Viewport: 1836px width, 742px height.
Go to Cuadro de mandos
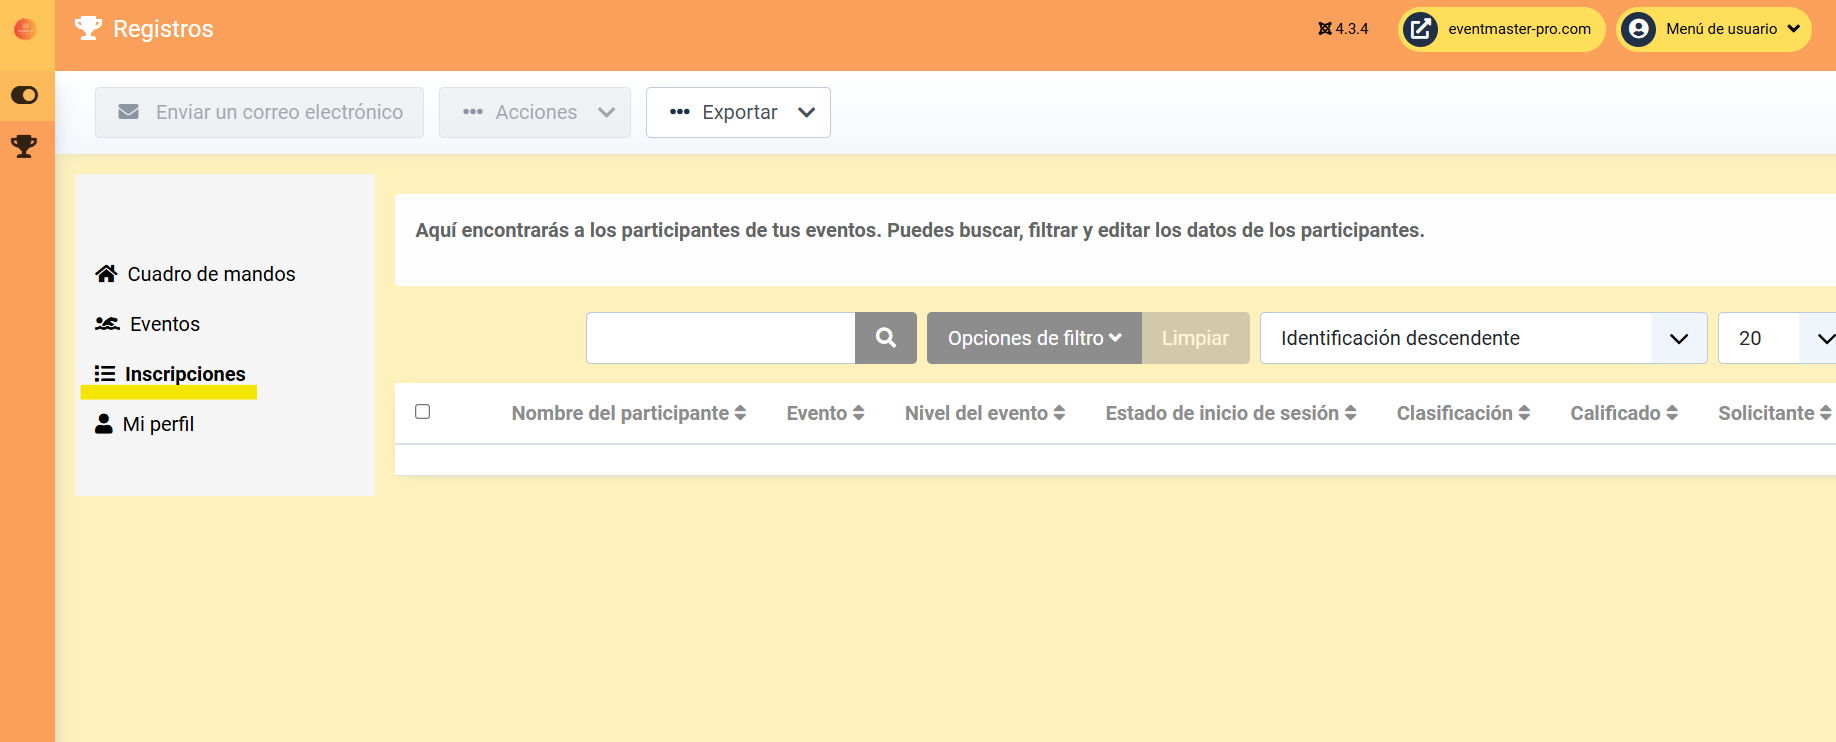tap(196, 274)
